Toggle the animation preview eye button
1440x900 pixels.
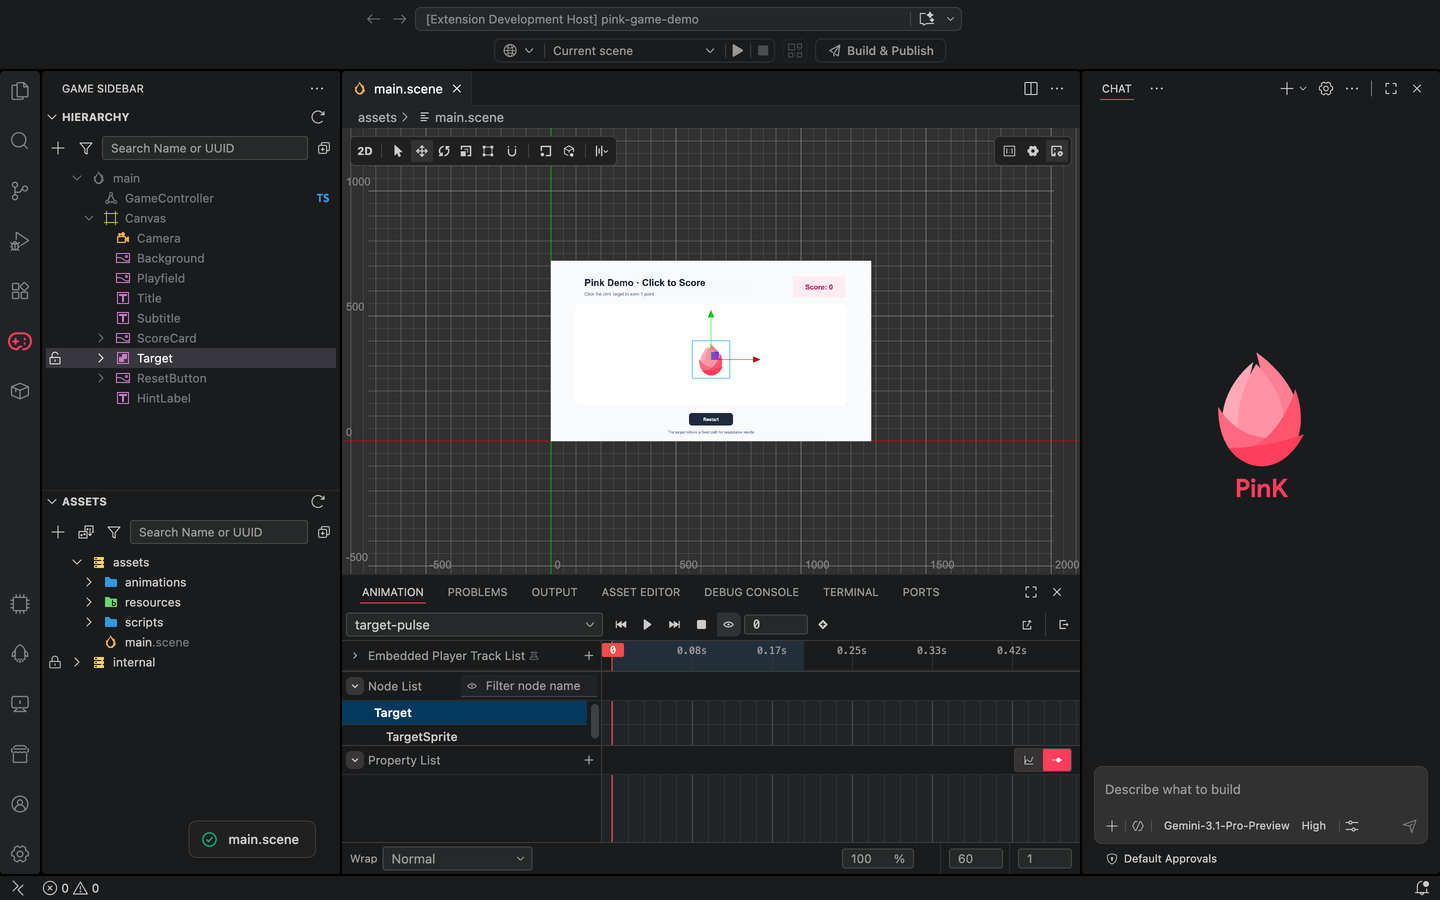point(728,624)
